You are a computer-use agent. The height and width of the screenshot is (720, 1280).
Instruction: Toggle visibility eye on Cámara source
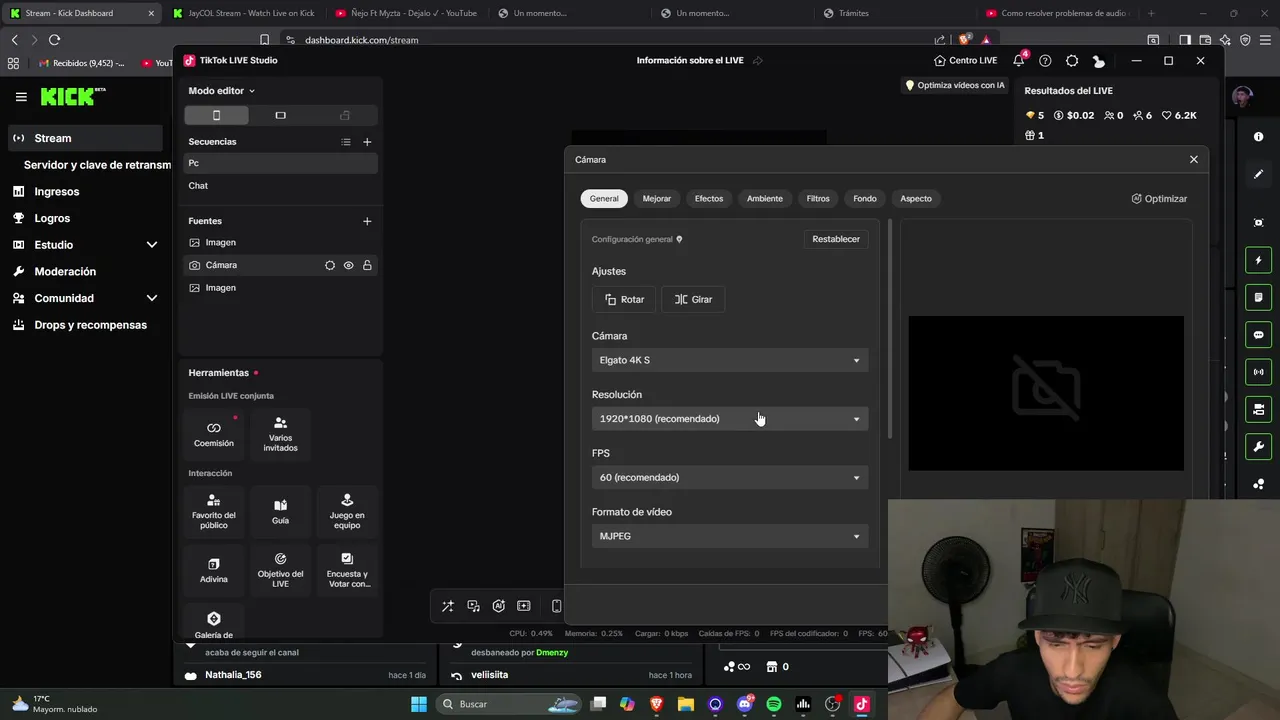[x=349, y=265]
